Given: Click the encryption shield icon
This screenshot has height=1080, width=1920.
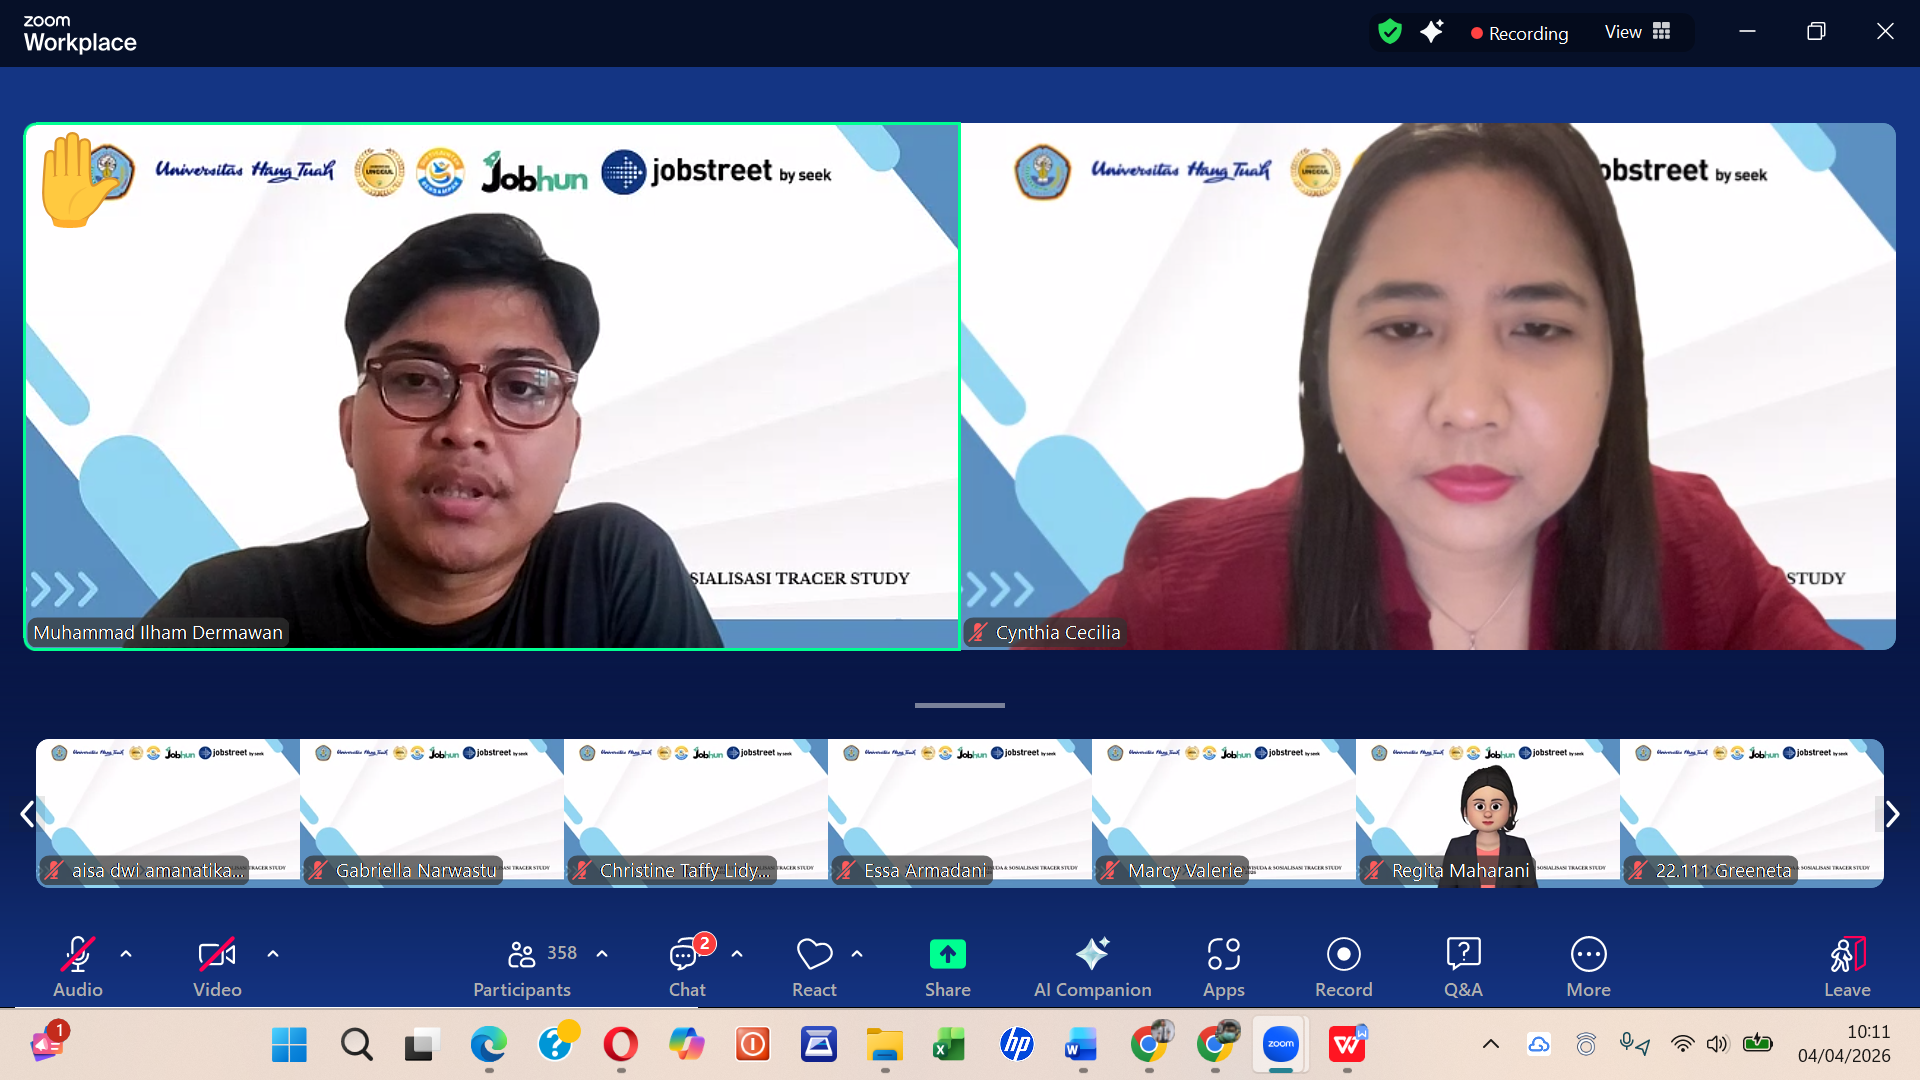Looking at the screenshot, I should click(1389, 32).
